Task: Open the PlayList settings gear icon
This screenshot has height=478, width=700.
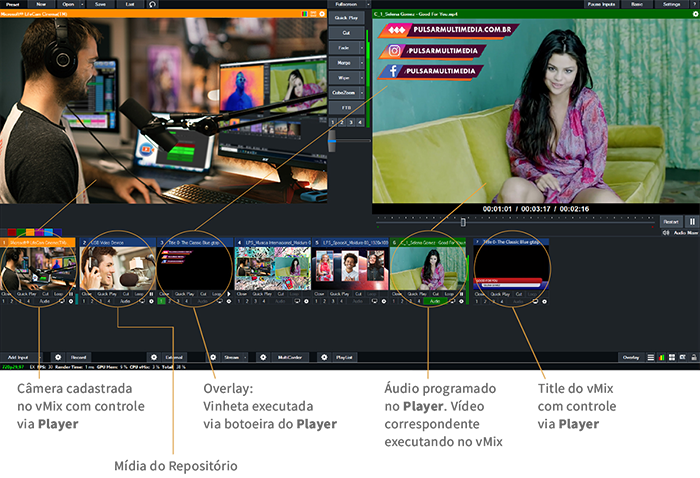Action: (x=323, y=357)
